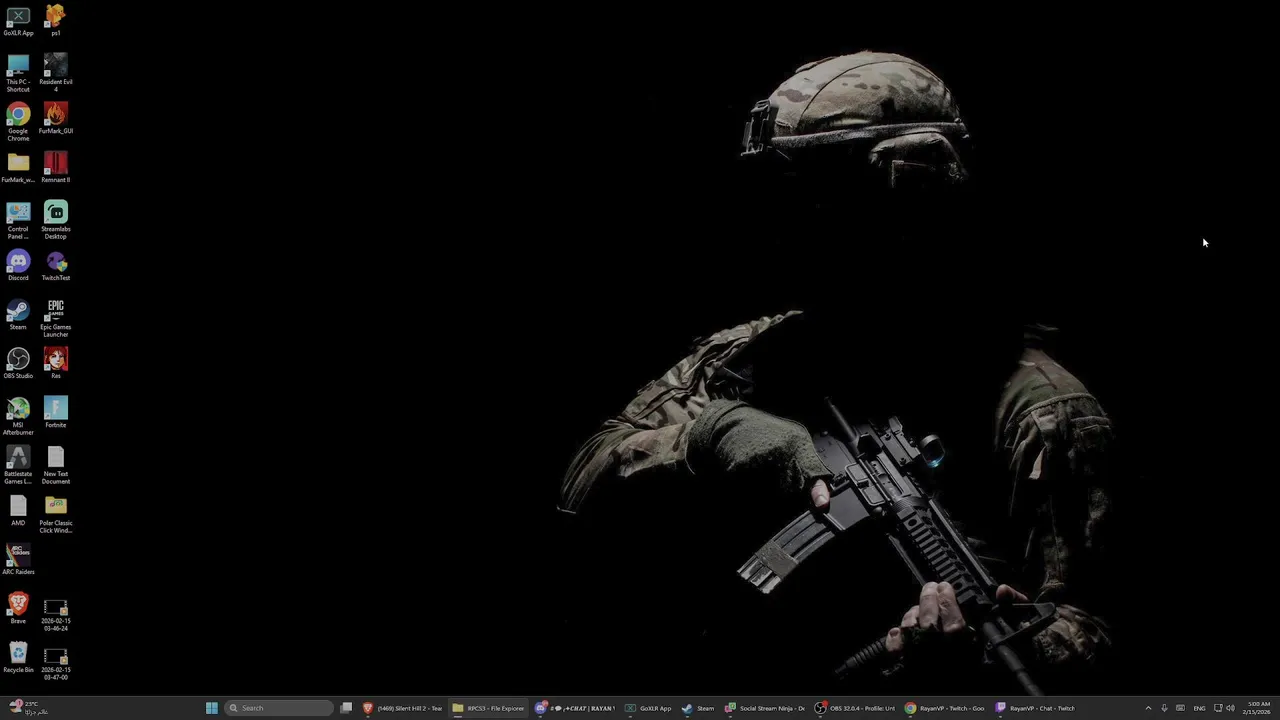Select the TwitchTest desktop icon
Screen dimensions: 1280x720
pyautogui.click(x=56, y=266)
